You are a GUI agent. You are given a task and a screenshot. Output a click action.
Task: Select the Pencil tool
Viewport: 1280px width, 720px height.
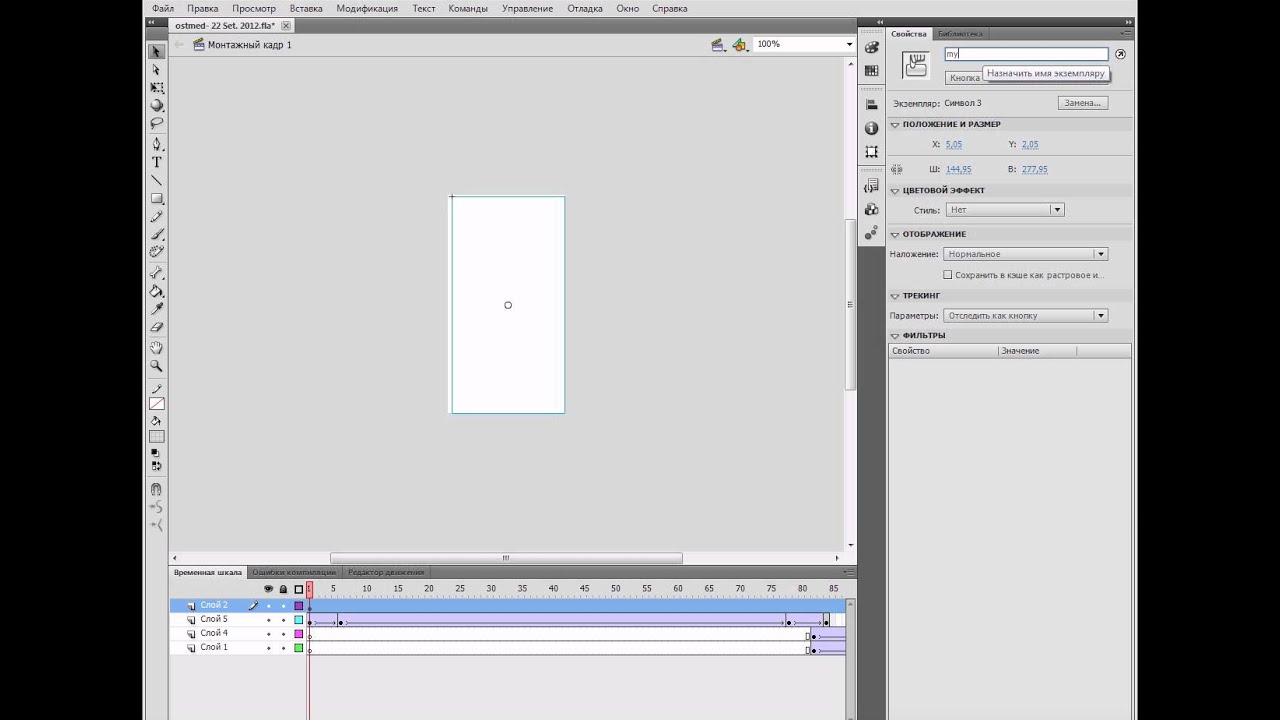(x=157, y=216)
